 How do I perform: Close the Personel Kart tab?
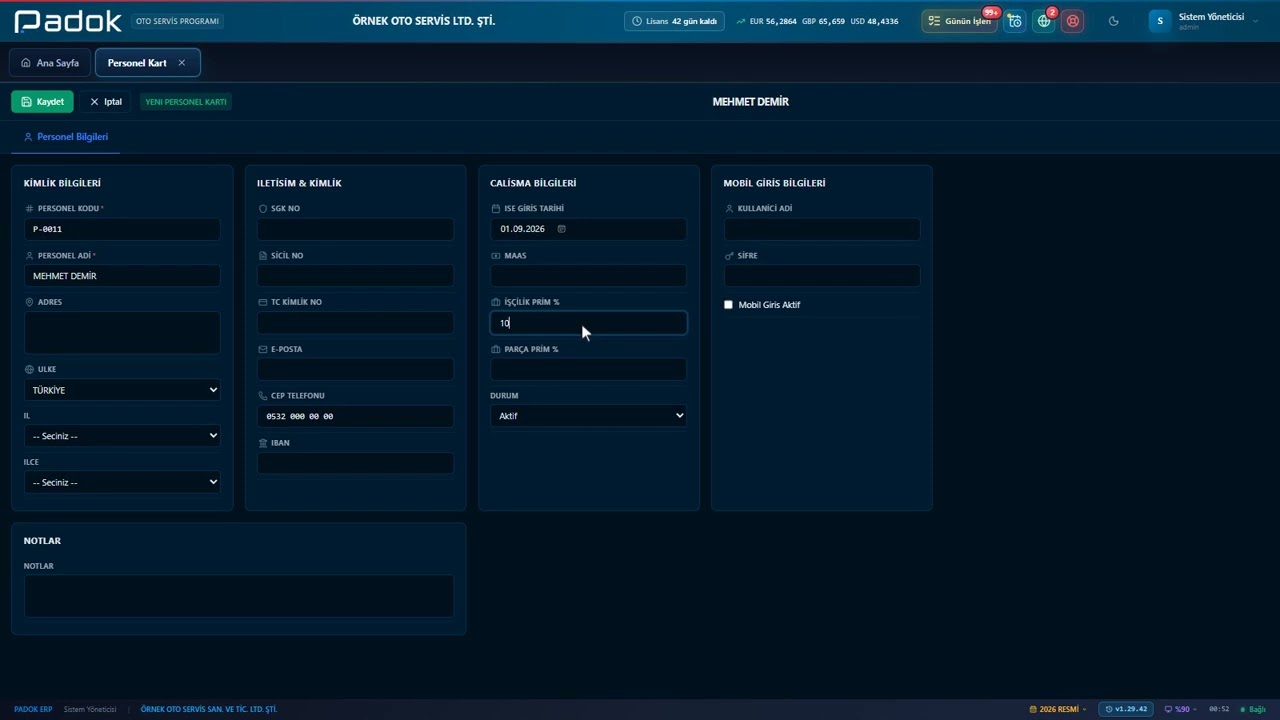[x=182, y=63]
